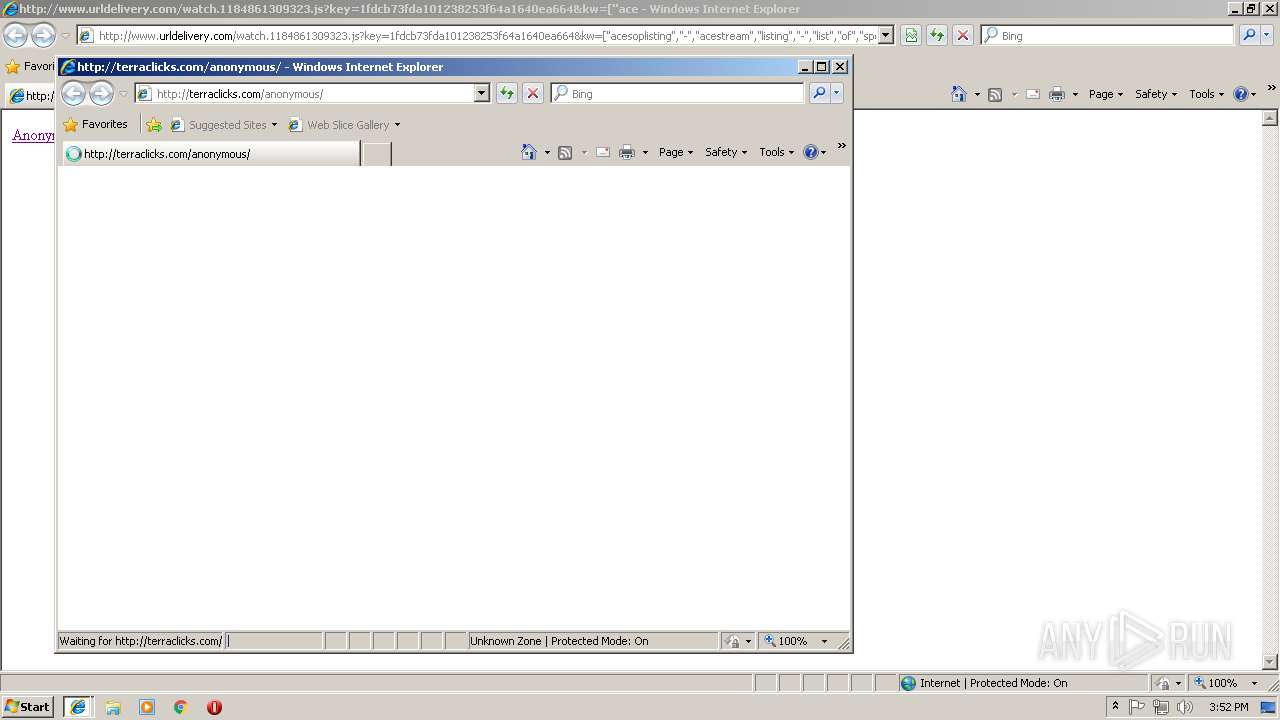Viewport: 1280px width, 720px height.
Task: Click the Anony… link in background page
Action: [33, 135]
